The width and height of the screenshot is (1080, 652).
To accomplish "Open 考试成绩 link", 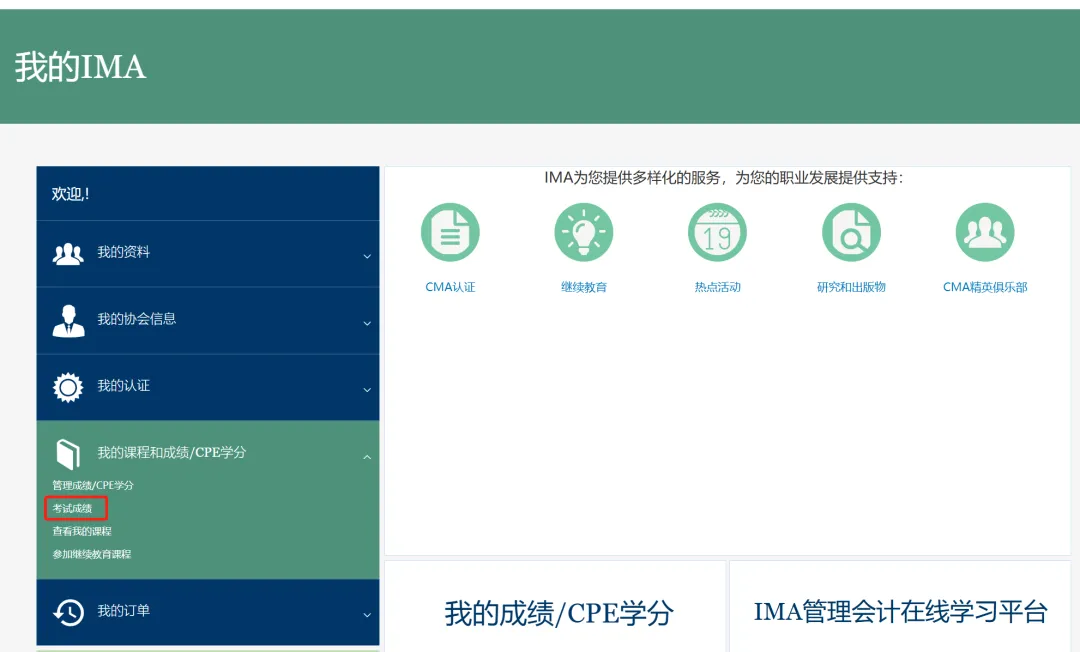I will [x=72, y=508].
